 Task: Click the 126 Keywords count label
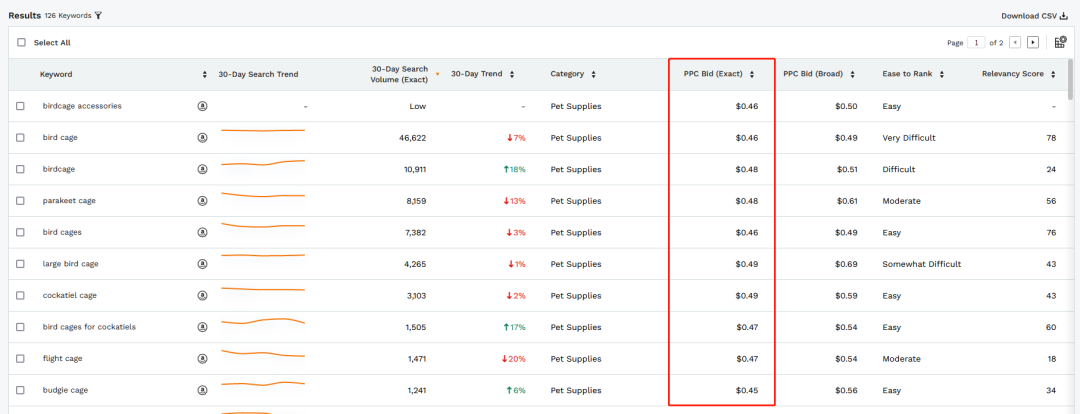coord(68,16)
